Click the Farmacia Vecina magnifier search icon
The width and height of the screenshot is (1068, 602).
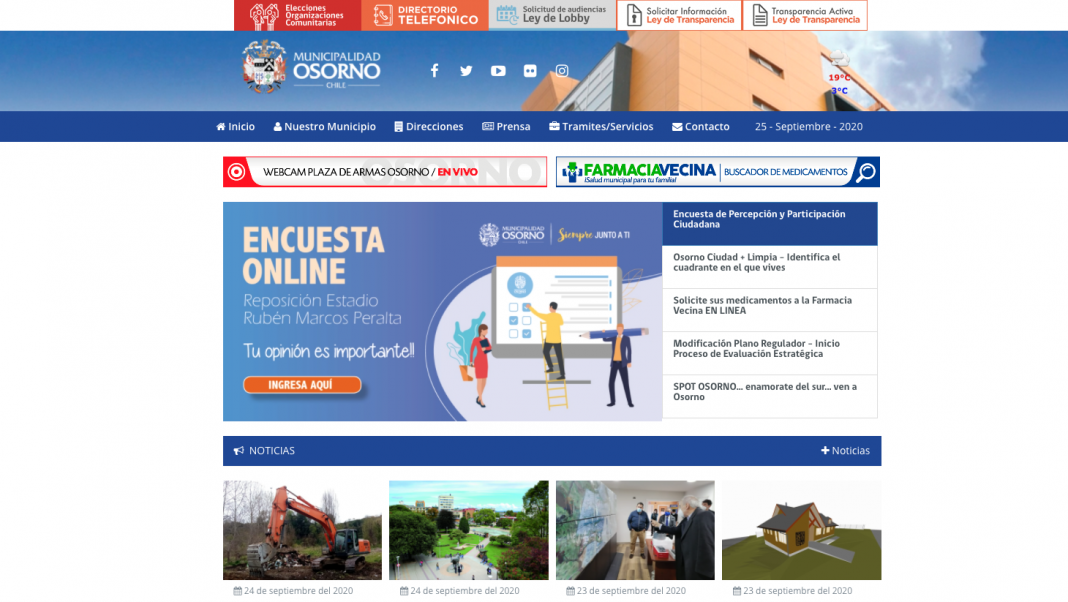pos(866,172)
